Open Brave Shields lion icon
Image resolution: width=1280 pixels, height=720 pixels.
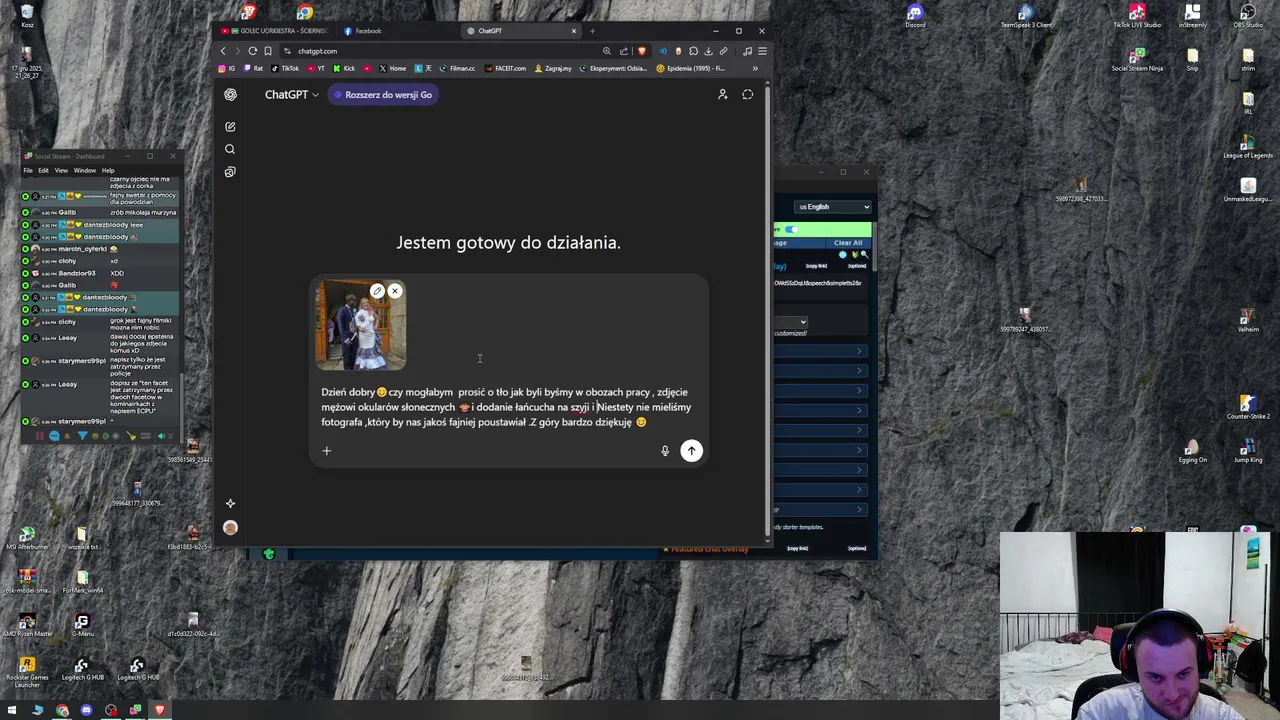pos(642,51)
